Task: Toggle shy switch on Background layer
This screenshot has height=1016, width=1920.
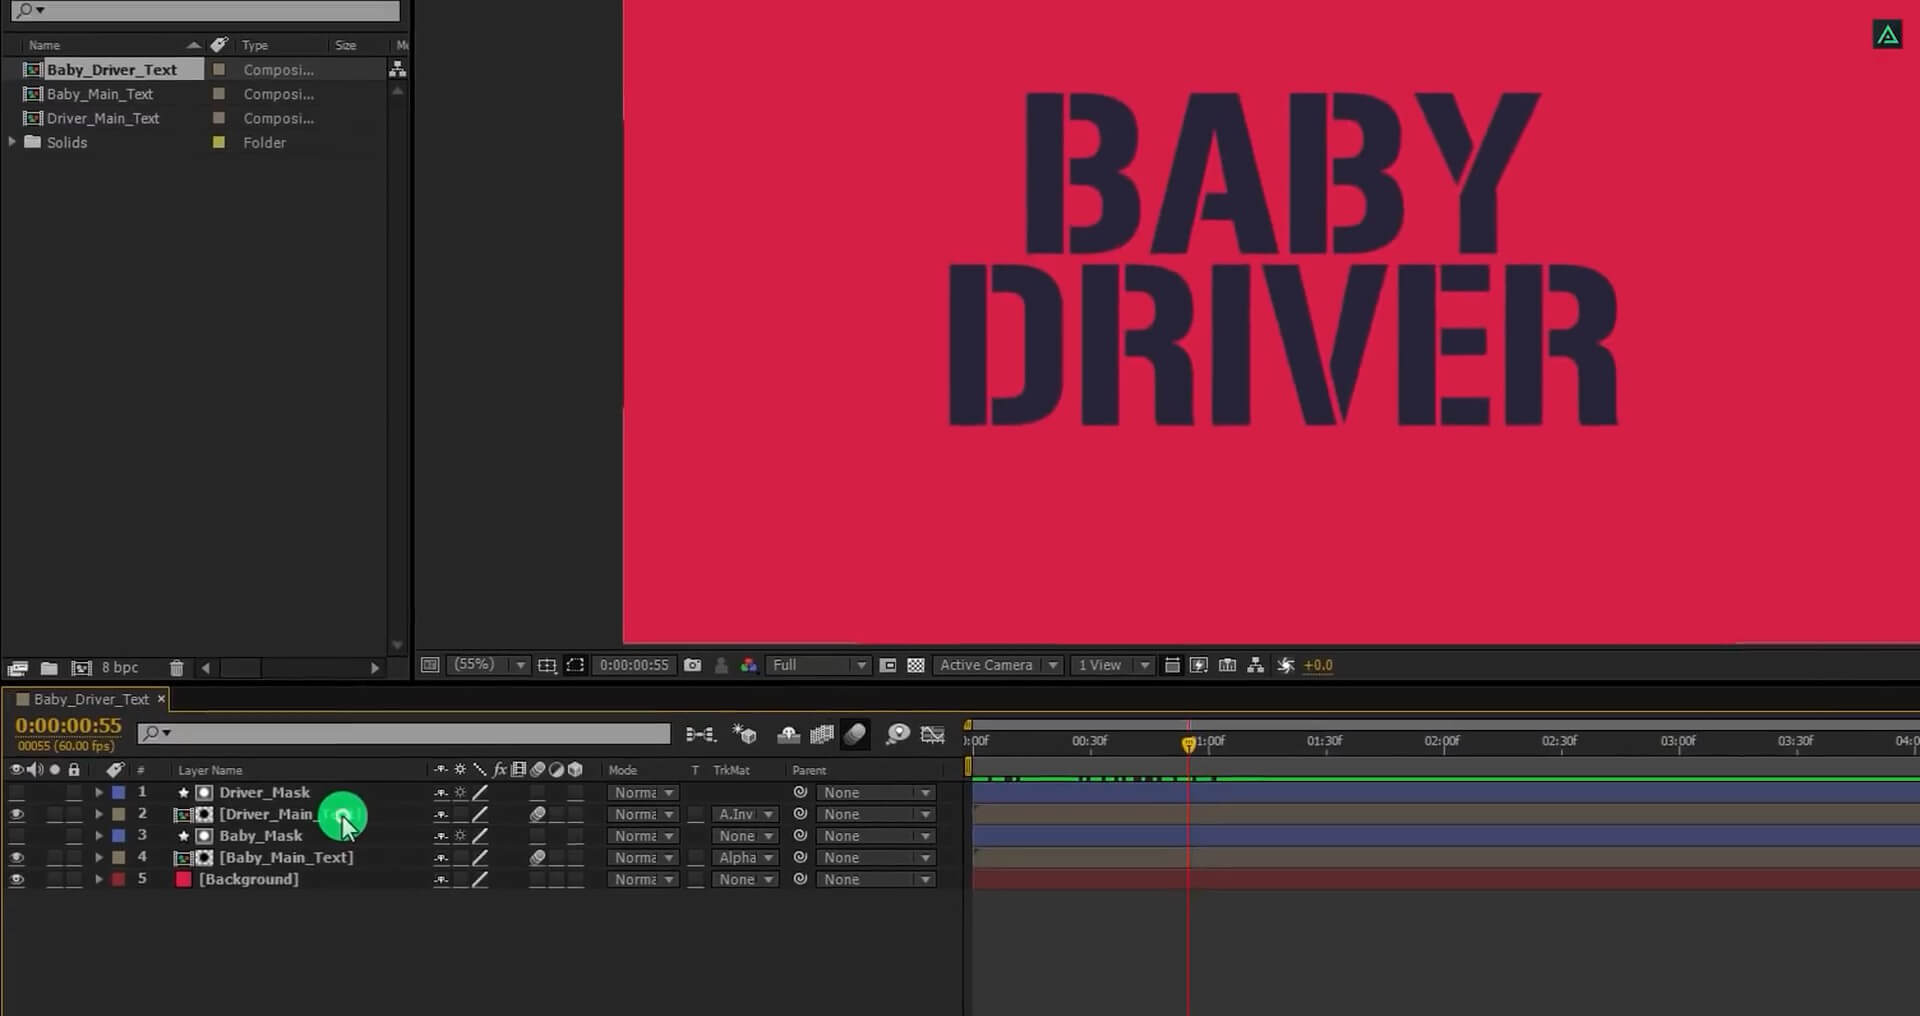Action: [x=440, y=880]
